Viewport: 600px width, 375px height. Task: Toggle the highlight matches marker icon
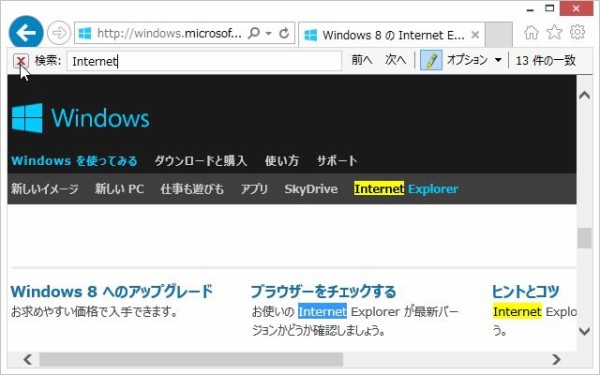point(431,60)
